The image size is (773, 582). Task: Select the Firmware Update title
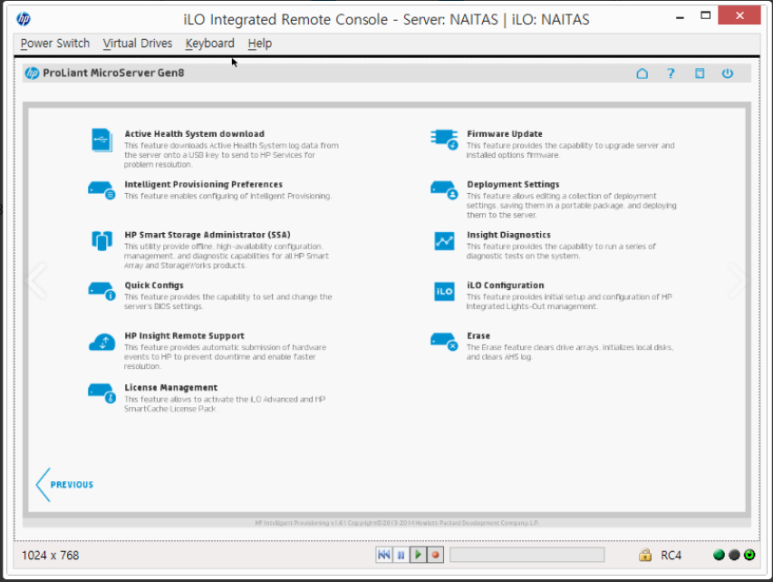[x=505, y=134]
